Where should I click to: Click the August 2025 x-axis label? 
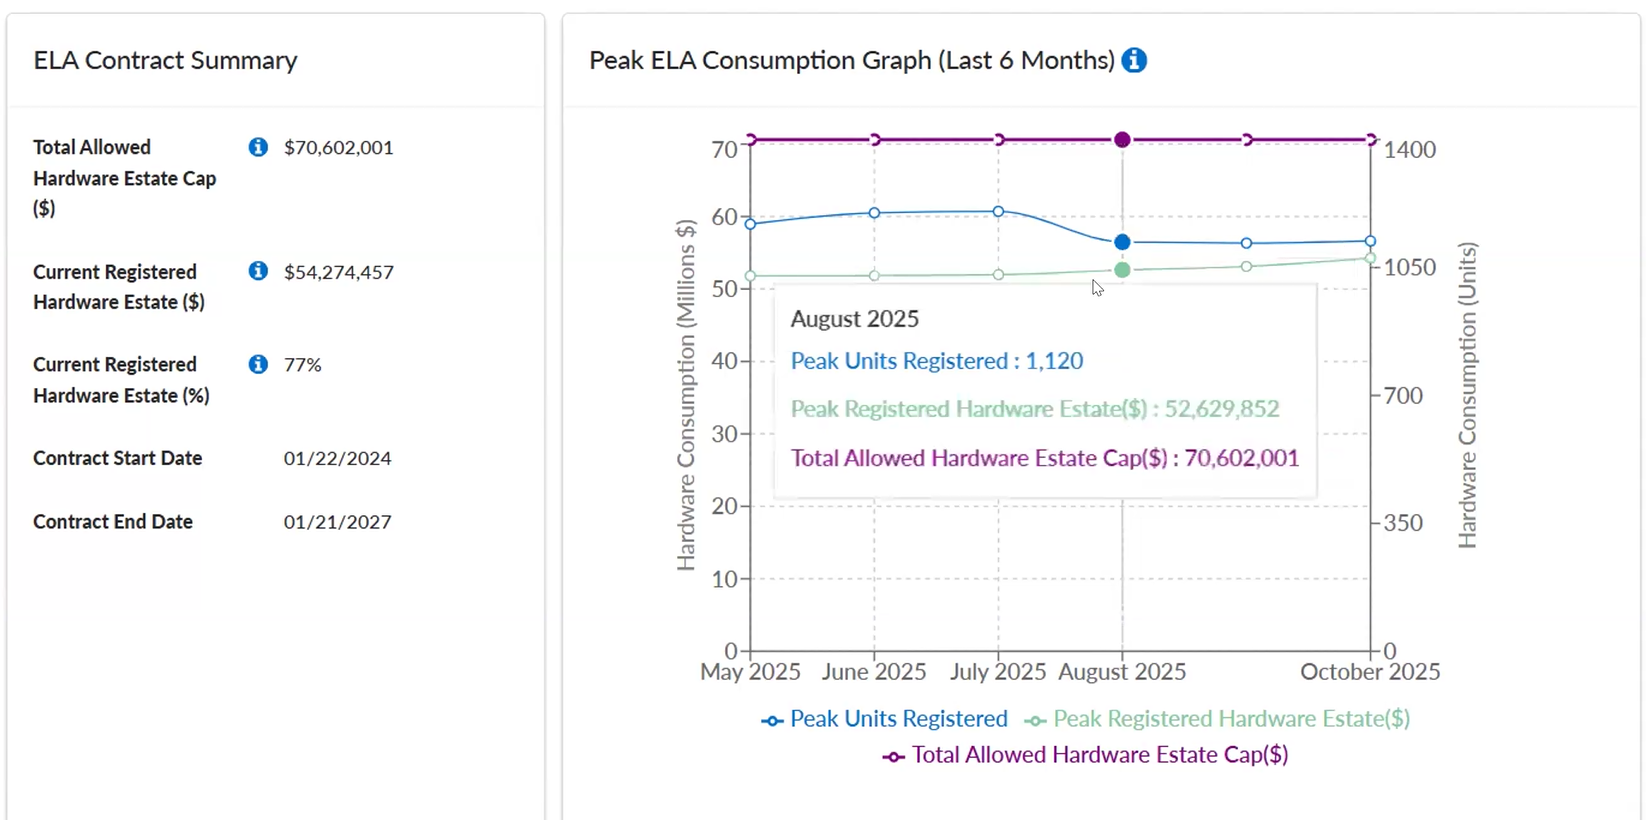[1122, 672]
